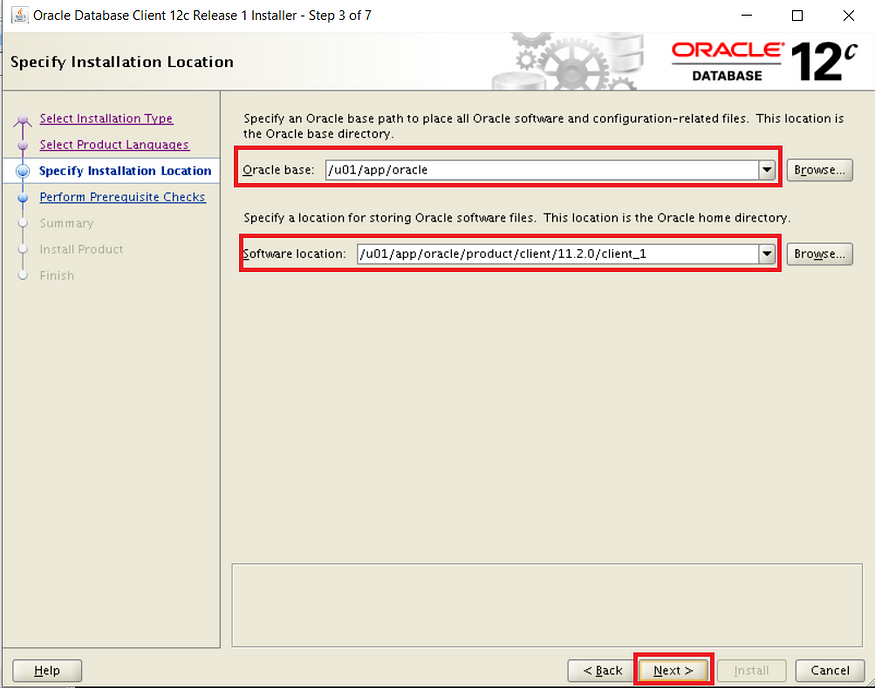Go back to previous installer step
This screenshot has width=875, height=688.
coord(602,670)
